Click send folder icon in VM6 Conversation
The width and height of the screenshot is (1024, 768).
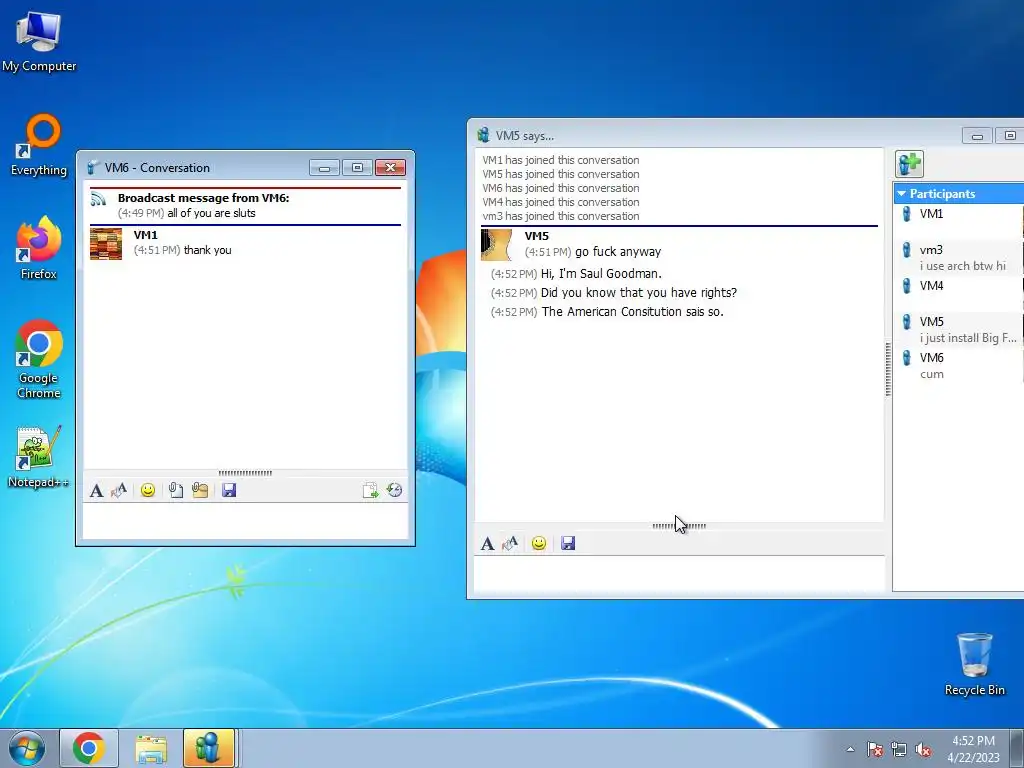200,490
